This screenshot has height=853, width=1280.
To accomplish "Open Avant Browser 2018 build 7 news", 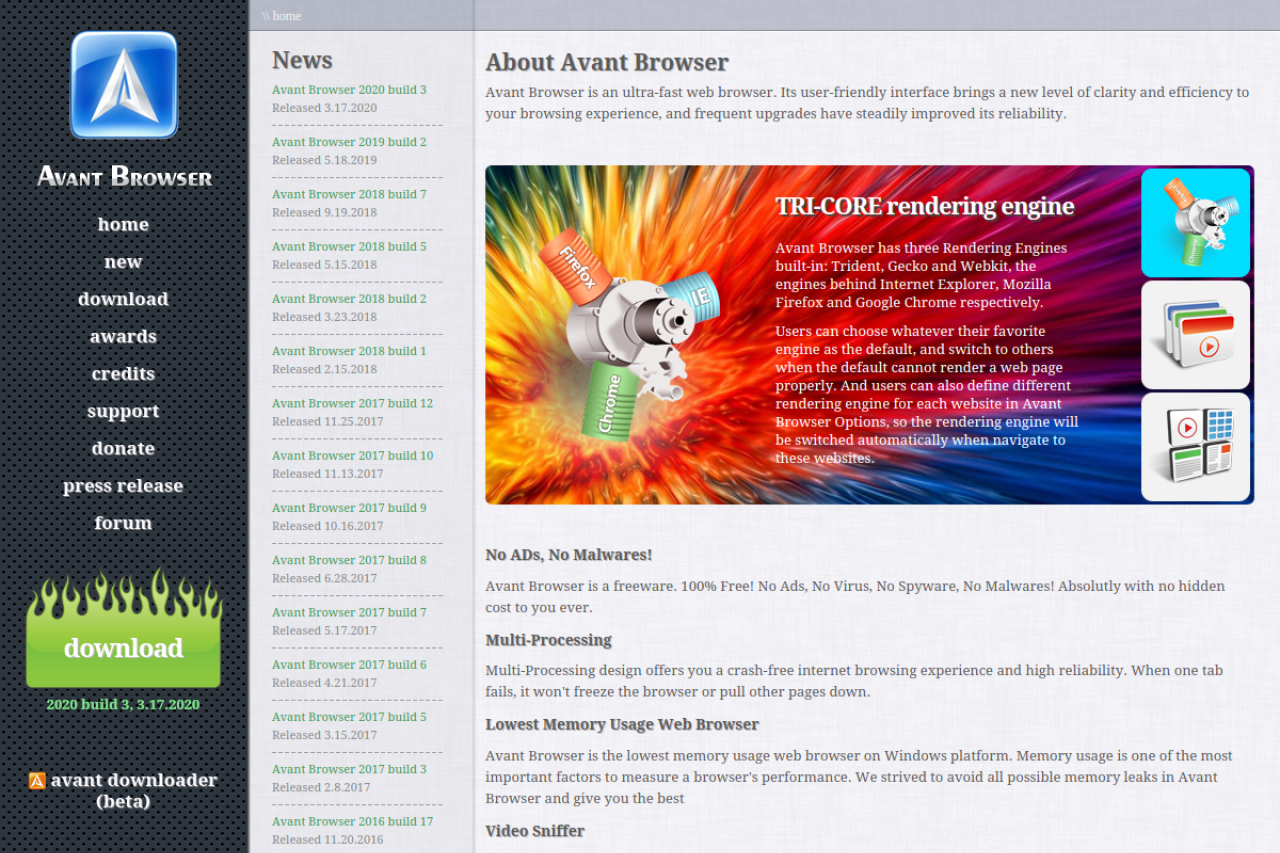I will click(349, 194).
